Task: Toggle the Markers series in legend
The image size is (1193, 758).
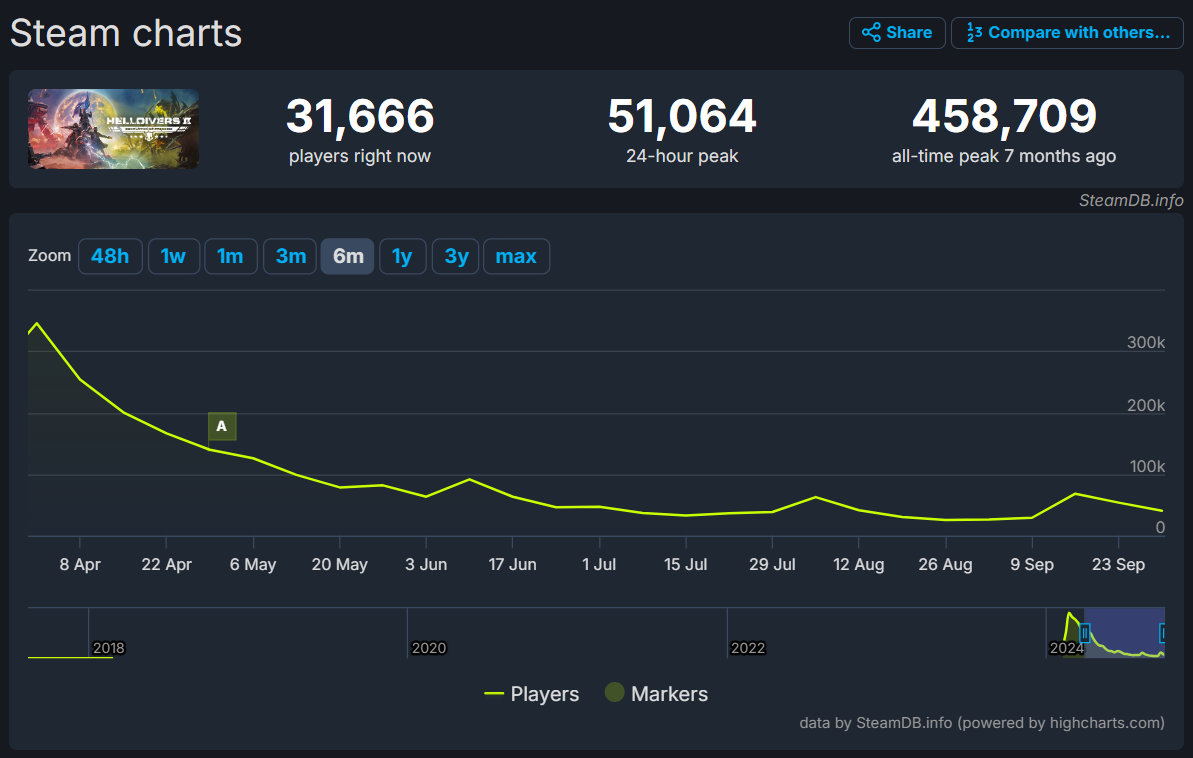Action: (656, 694)
